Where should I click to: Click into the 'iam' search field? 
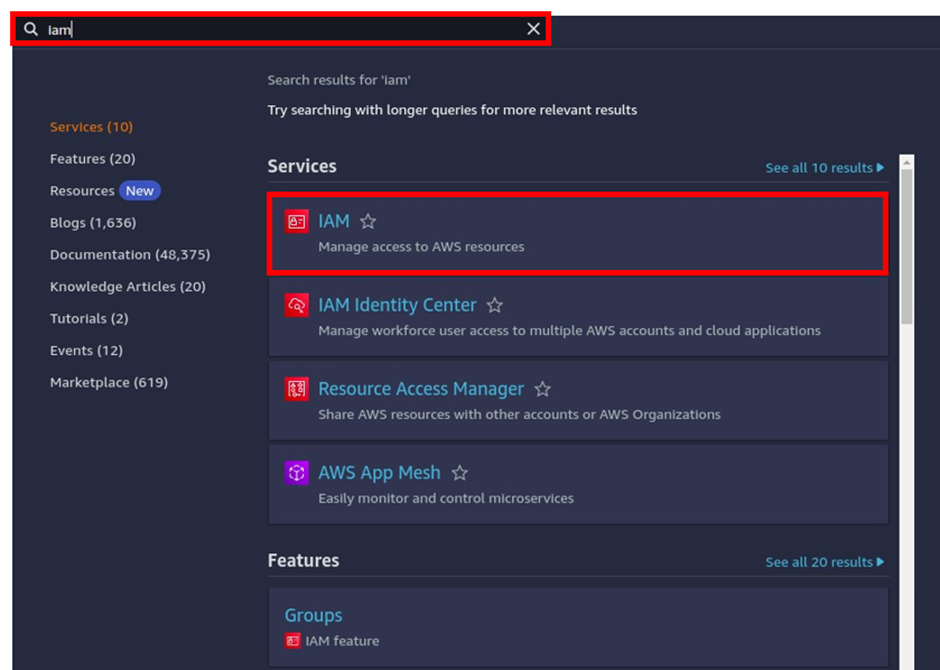[280, 29]
